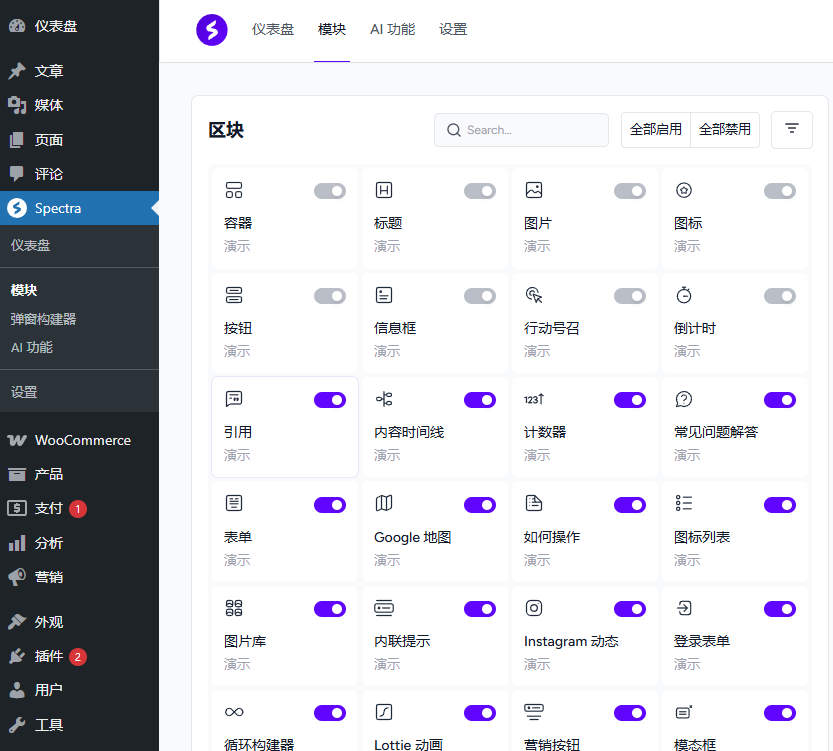833x751 pixels.
Task: Open the 演示 link under 按钮
Action: pyautogui.click(x=237, y=351)
